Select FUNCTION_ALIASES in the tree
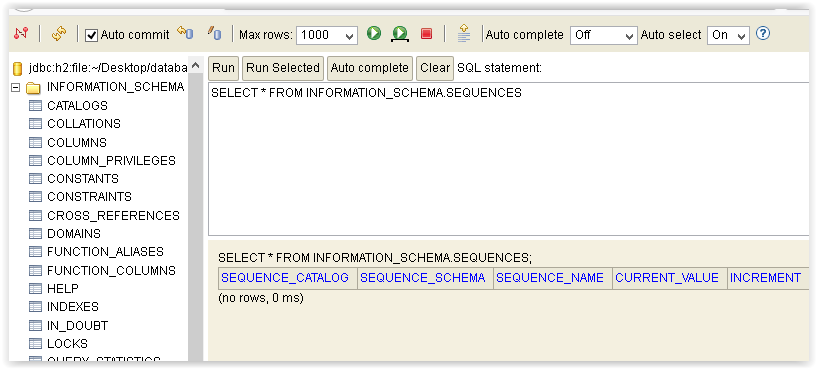Viewport: 817px width, 369px height. [105, 252]
